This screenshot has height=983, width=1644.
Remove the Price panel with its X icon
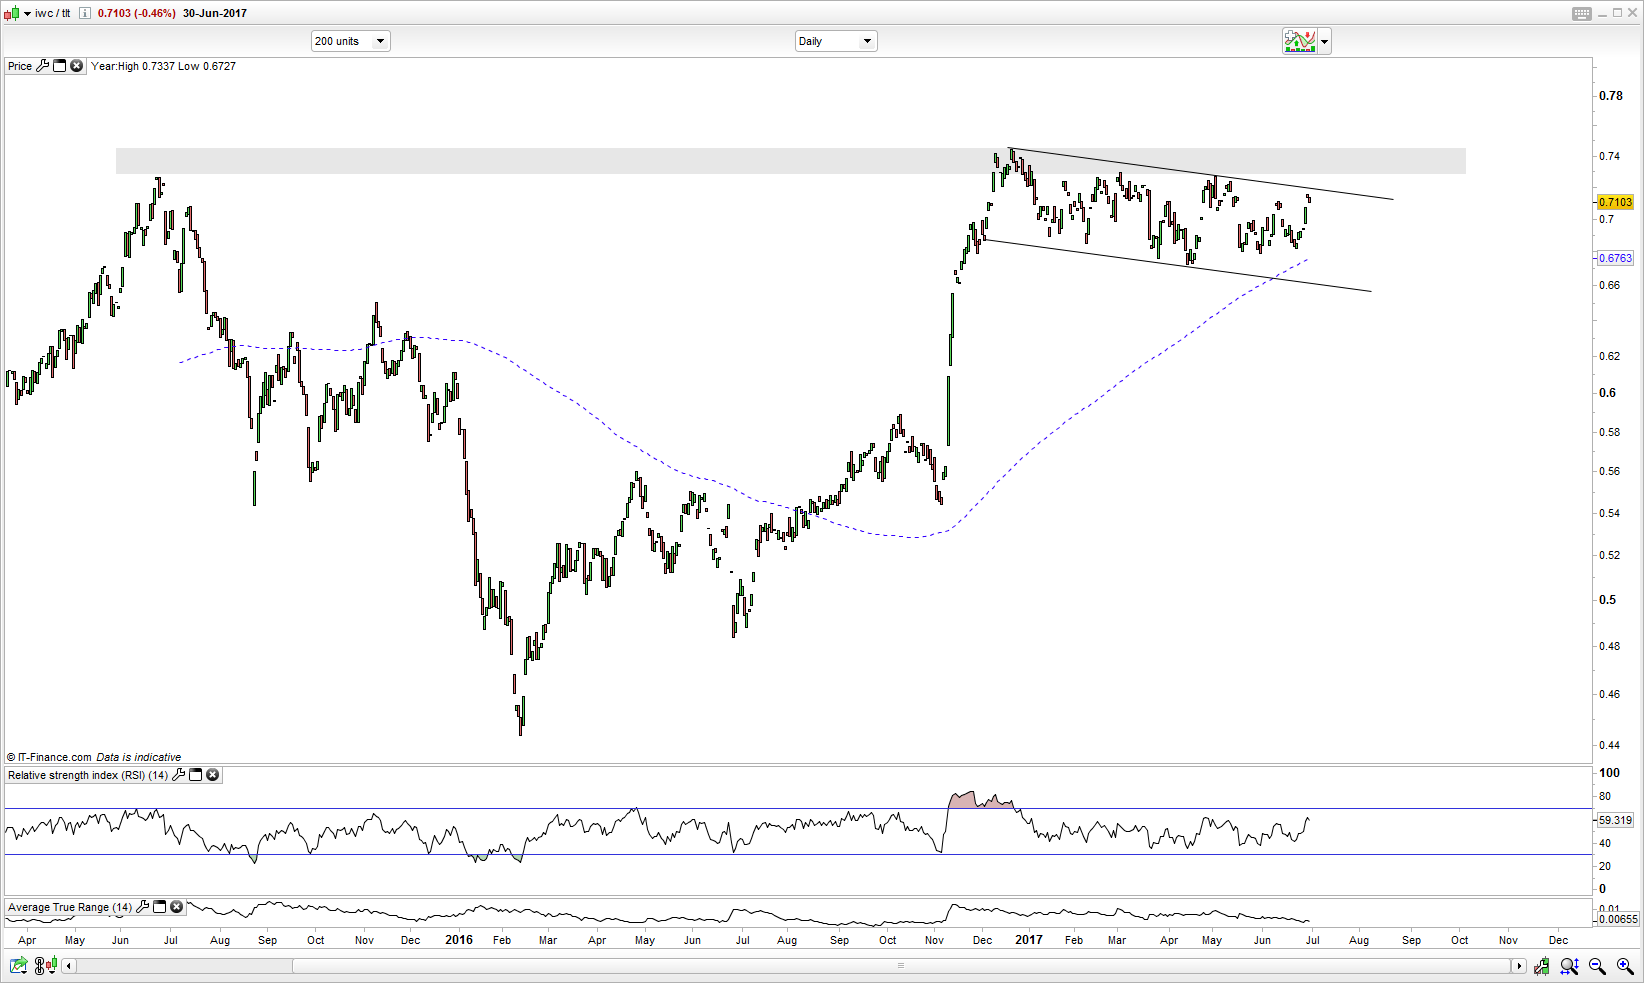[76, 66]
